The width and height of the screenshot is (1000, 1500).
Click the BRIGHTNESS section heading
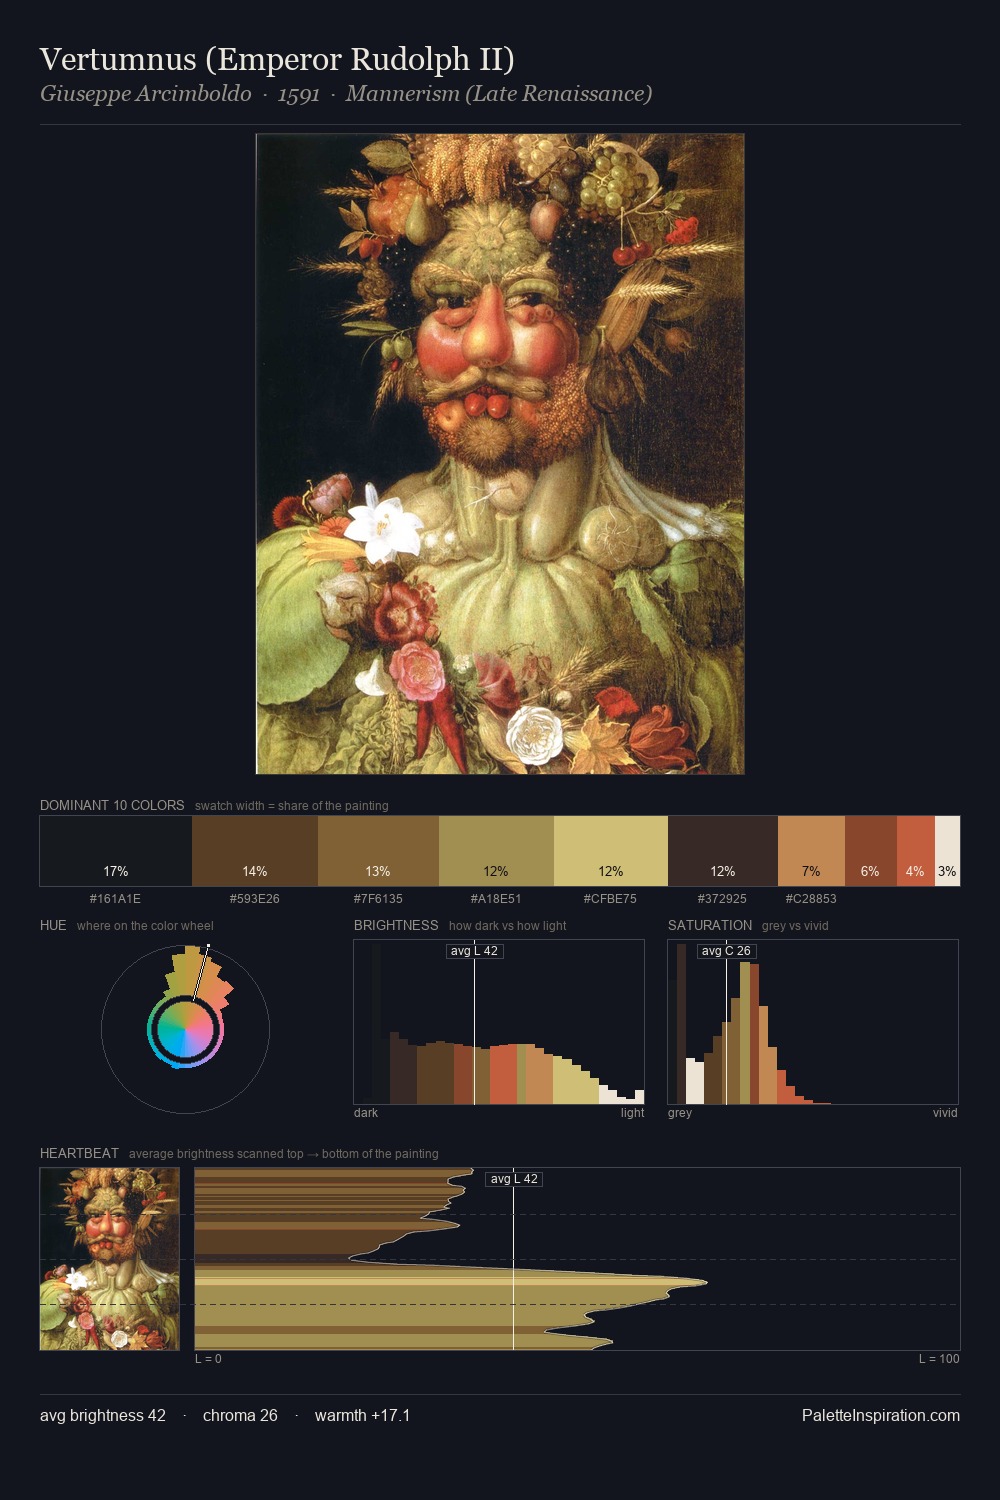[x=396, y=925]
